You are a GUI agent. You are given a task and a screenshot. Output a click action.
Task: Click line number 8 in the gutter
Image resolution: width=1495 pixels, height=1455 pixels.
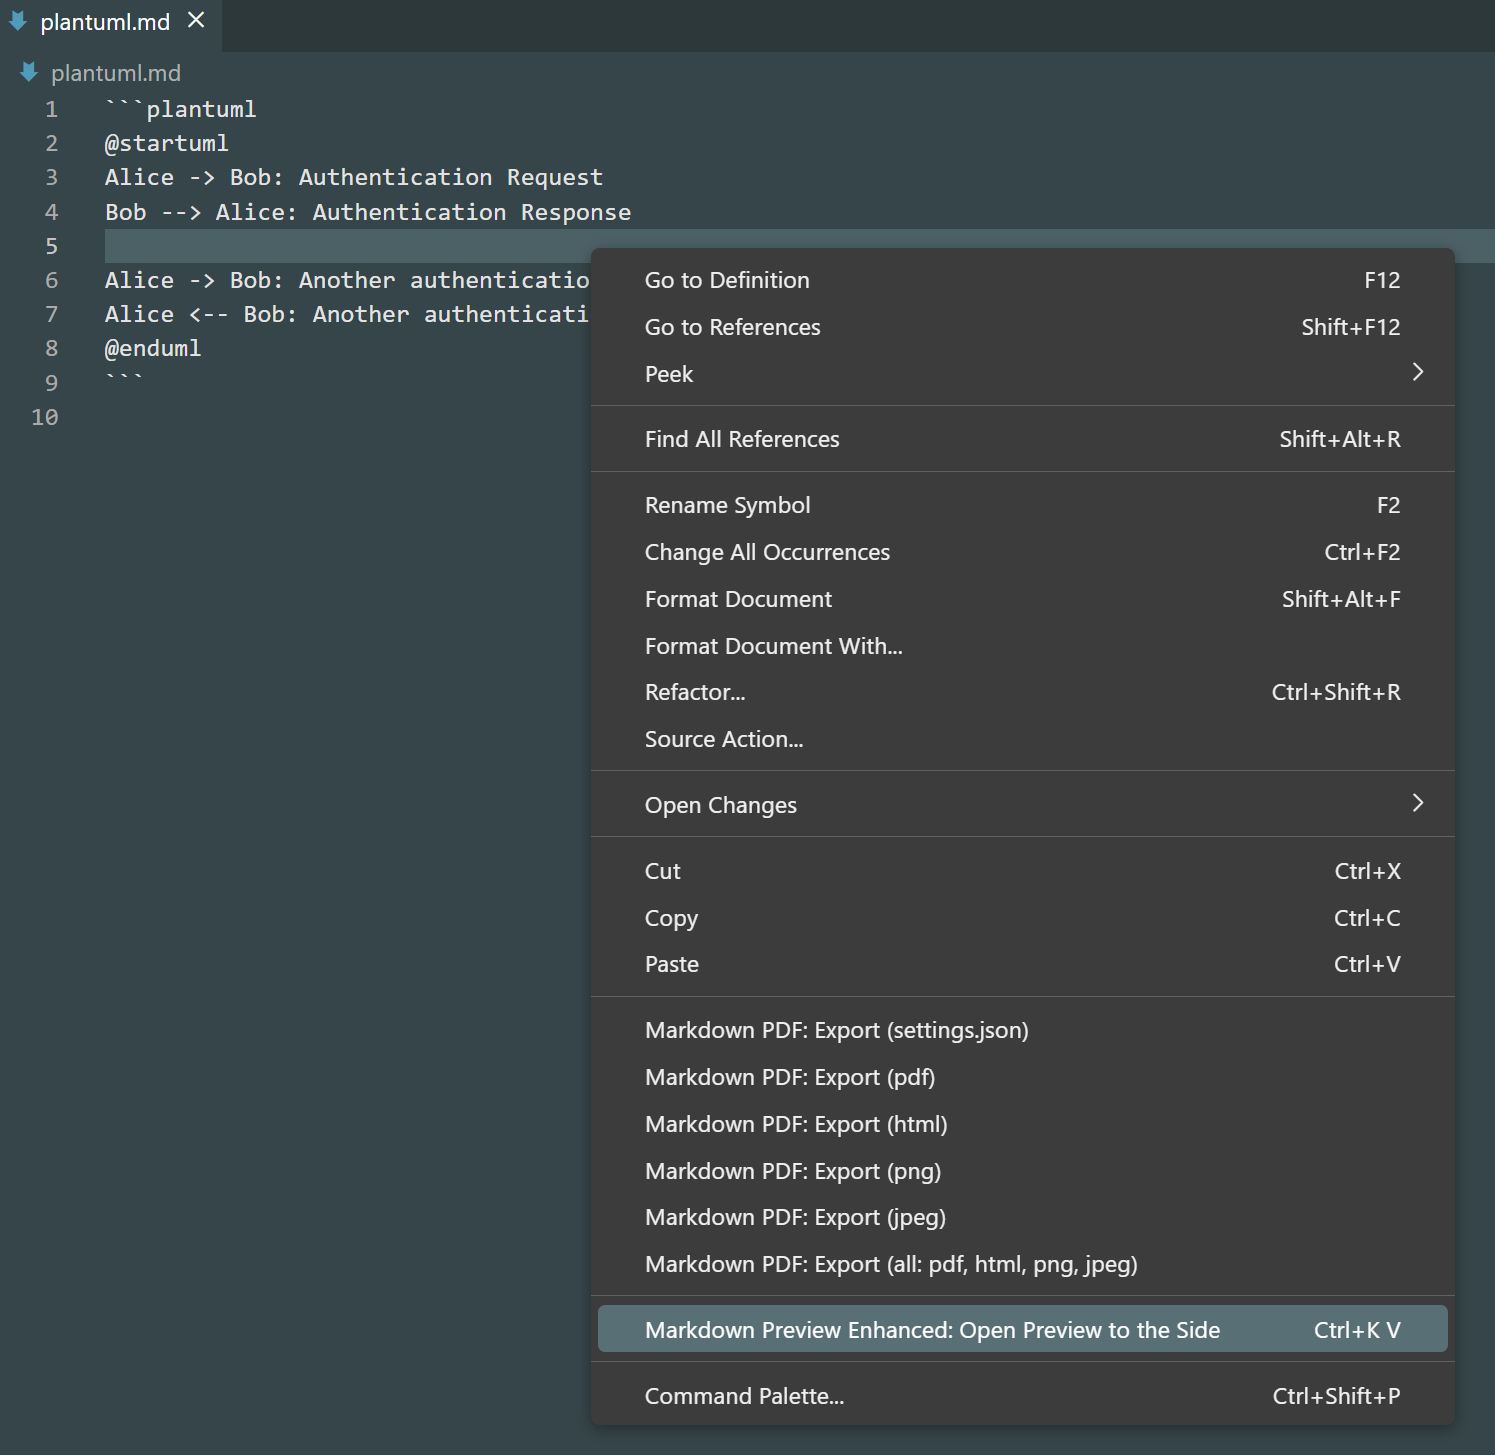[51, 348]
